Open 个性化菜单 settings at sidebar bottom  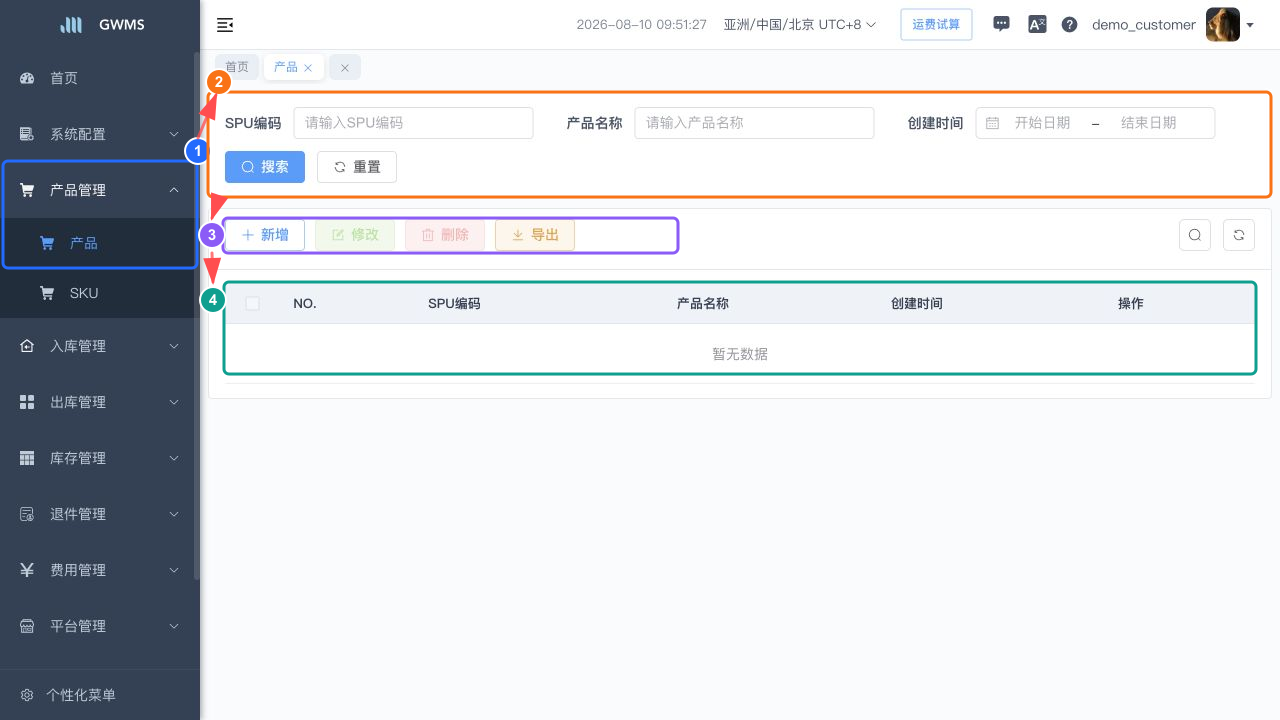(x=100, y=695)
